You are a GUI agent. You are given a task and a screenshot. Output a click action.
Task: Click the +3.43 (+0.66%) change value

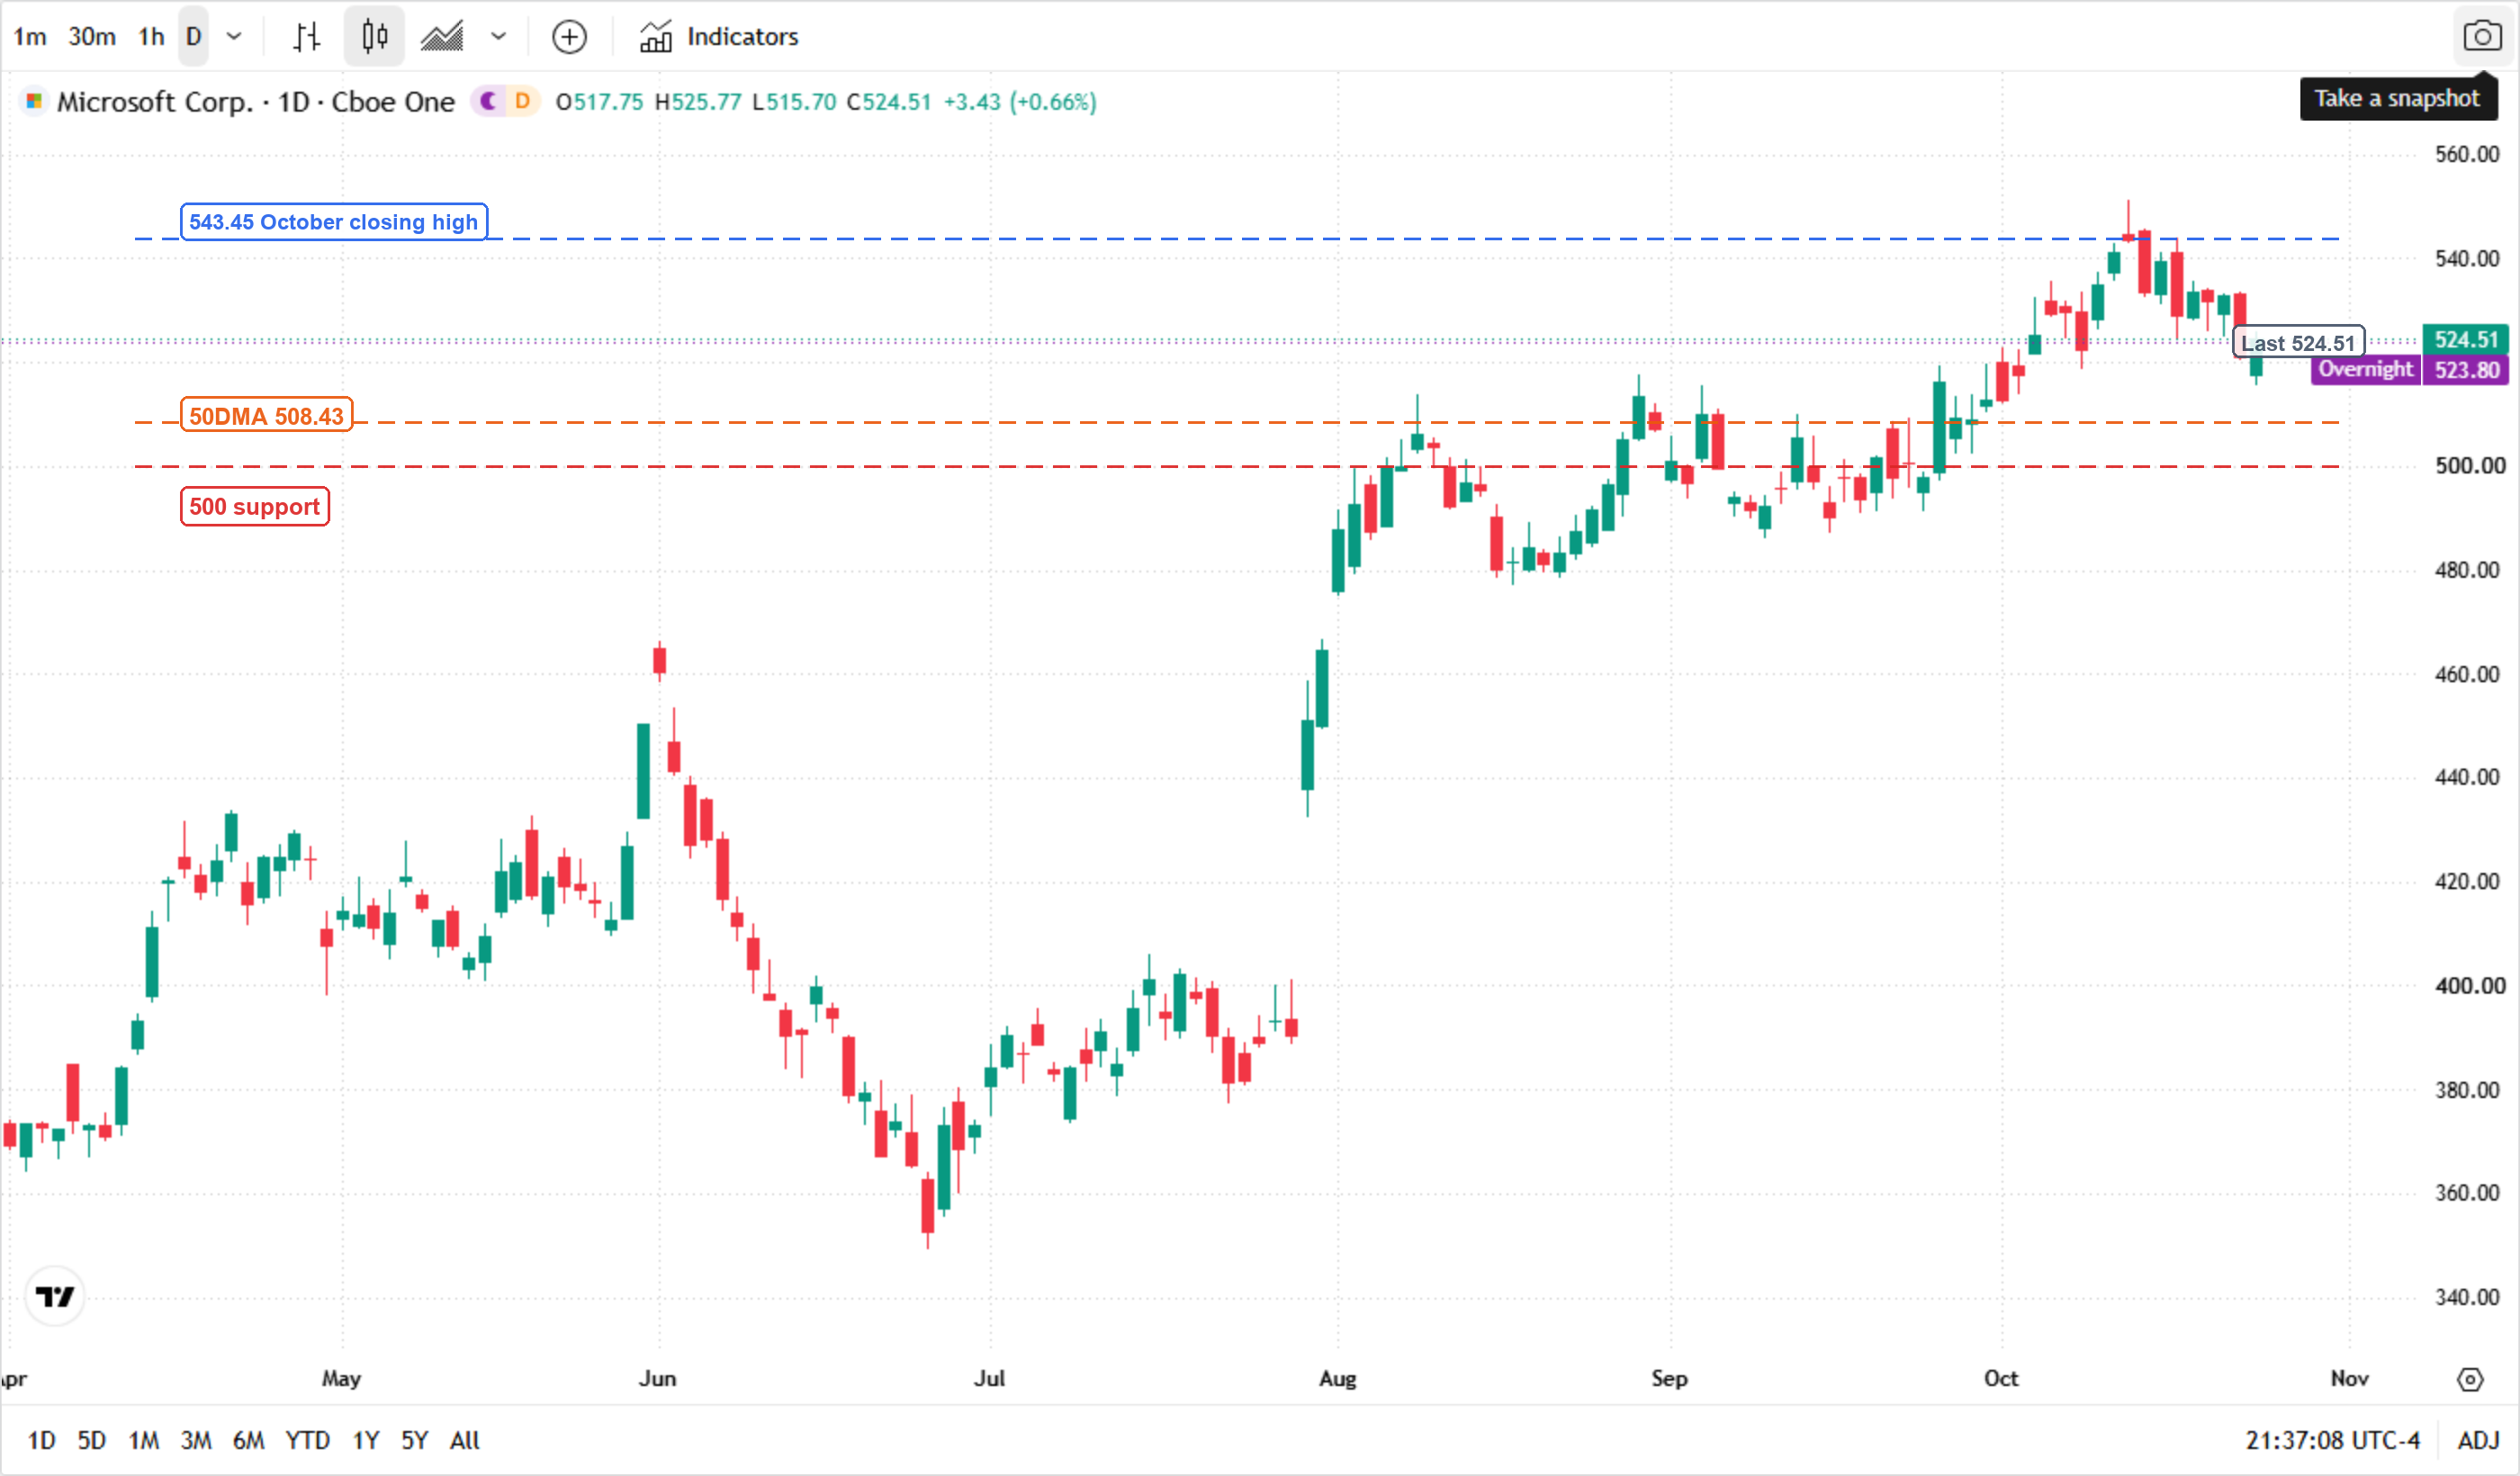1020,102
